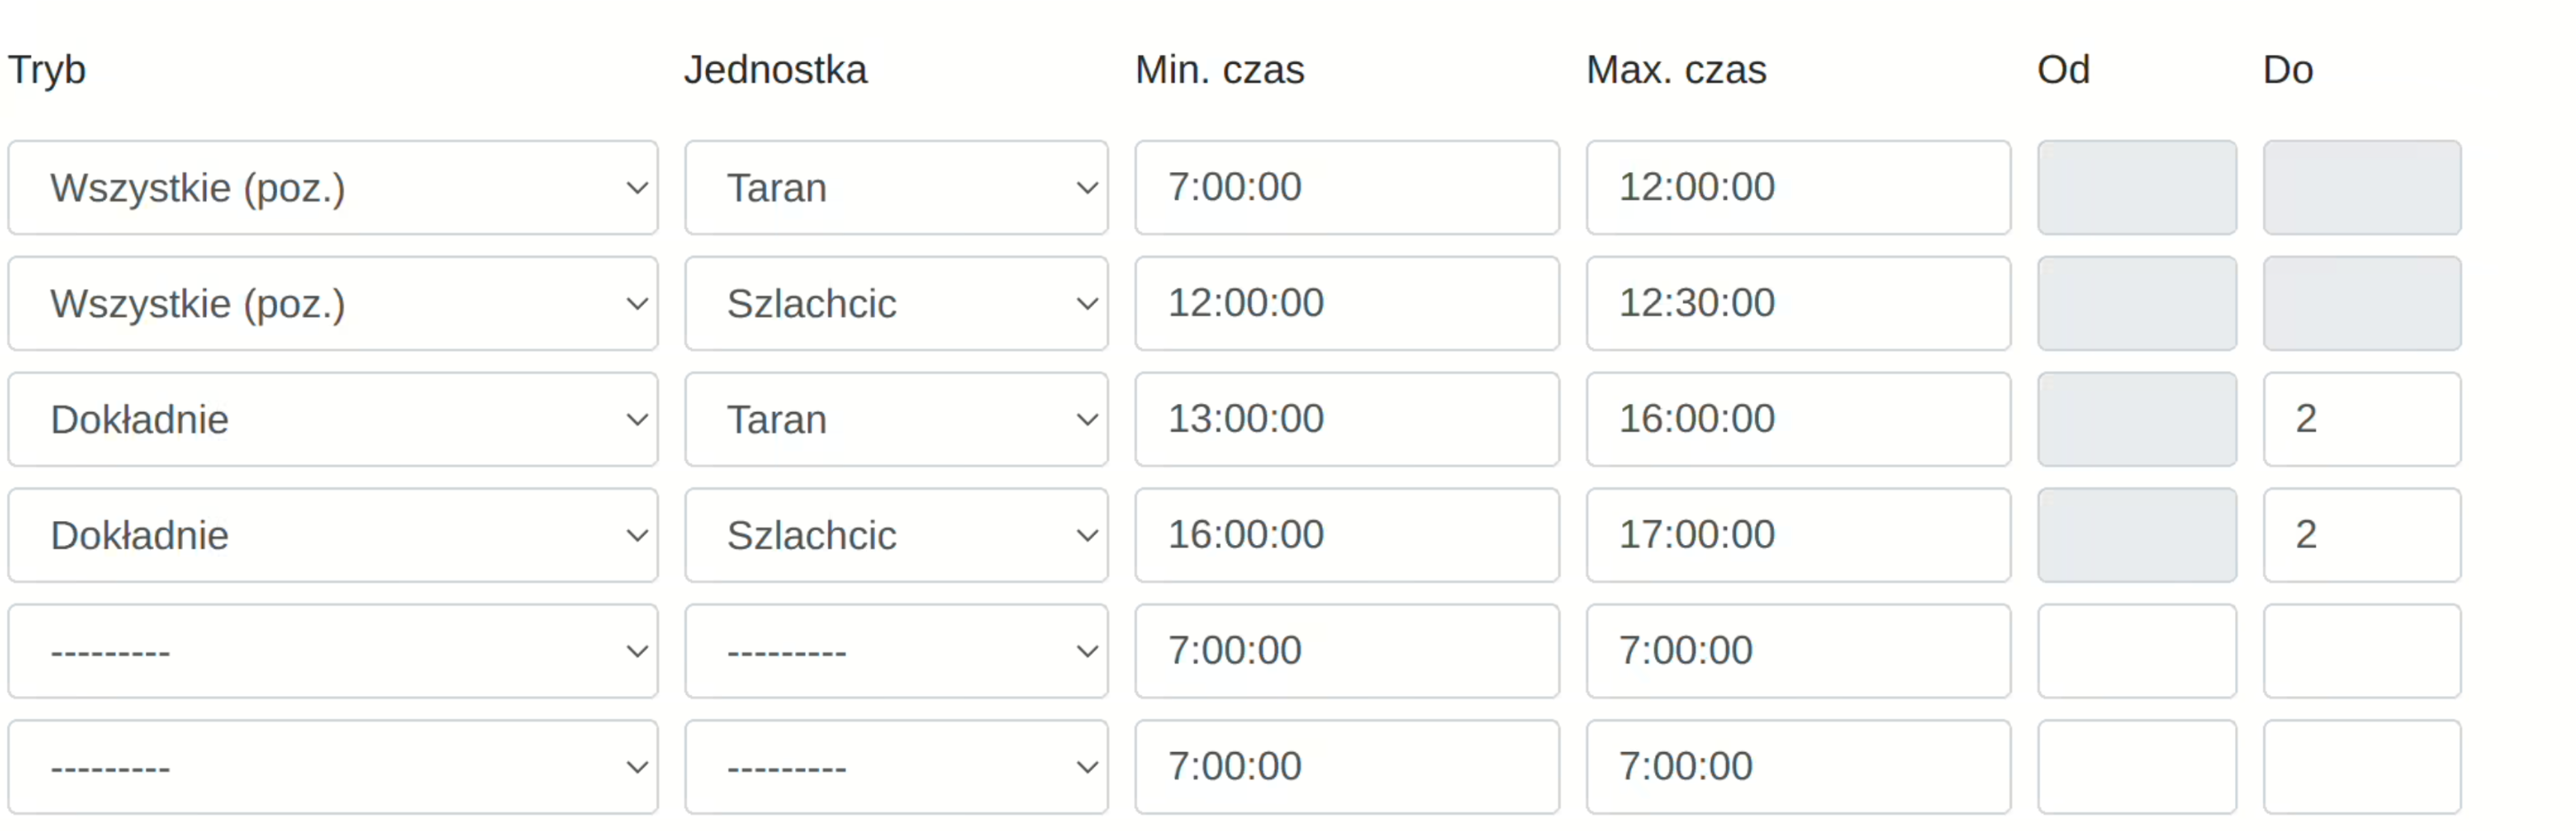
Task: Click the empty Do field in last row
Action: point(2362,768)
